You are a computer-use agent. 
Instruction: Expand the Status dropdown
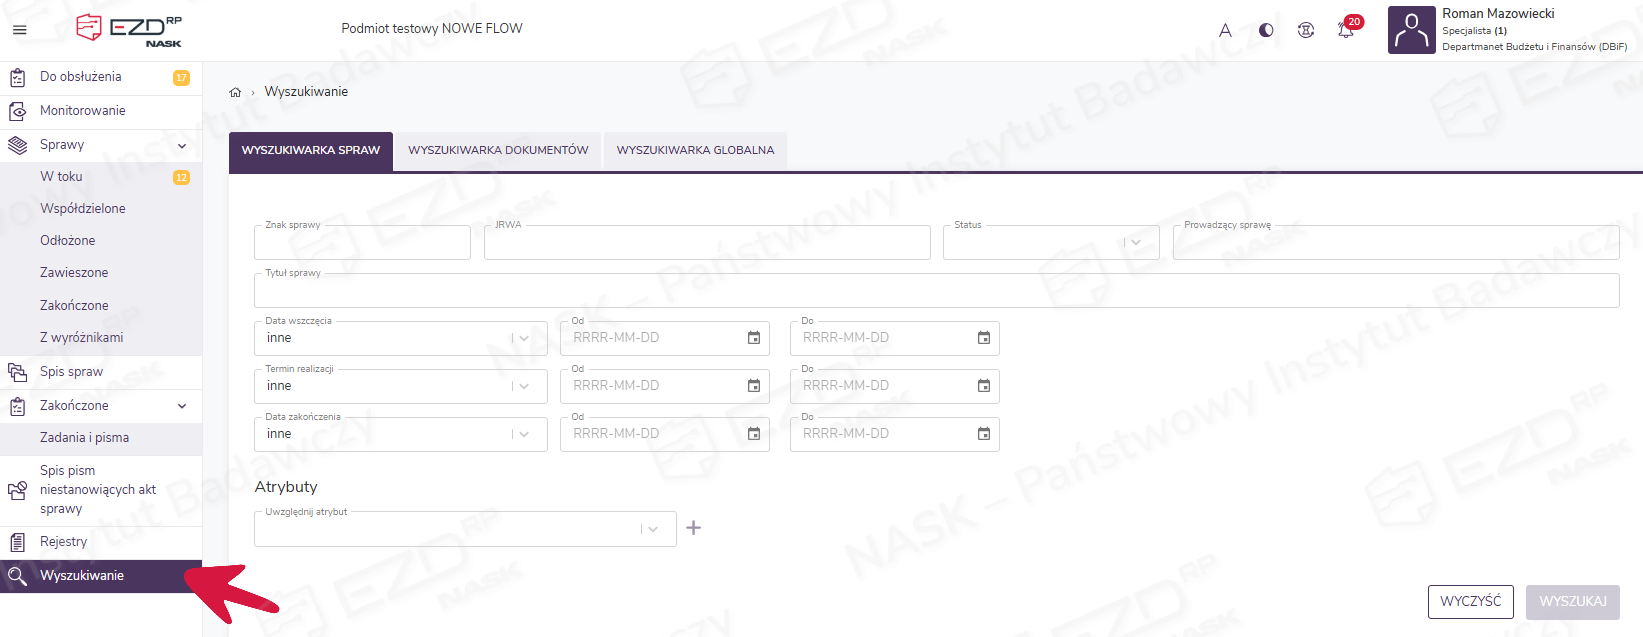click(1135, 243)
